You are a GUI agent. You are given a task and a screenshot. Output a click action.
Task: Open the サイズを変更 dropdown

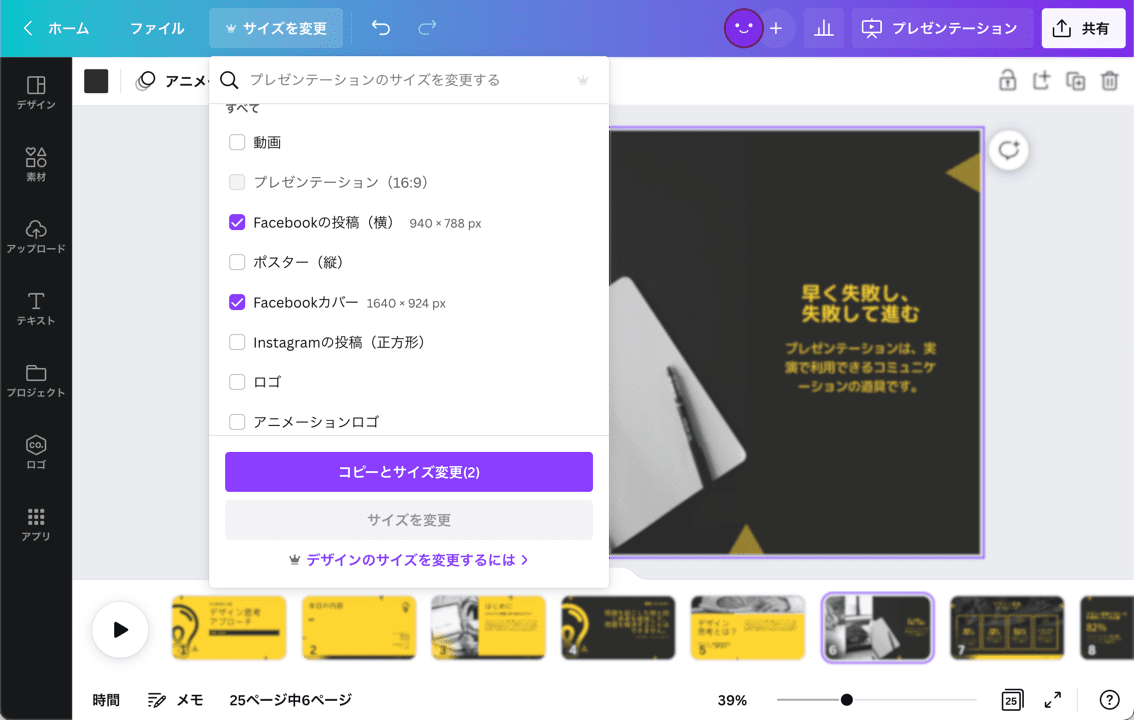click(x=276, y=28)
